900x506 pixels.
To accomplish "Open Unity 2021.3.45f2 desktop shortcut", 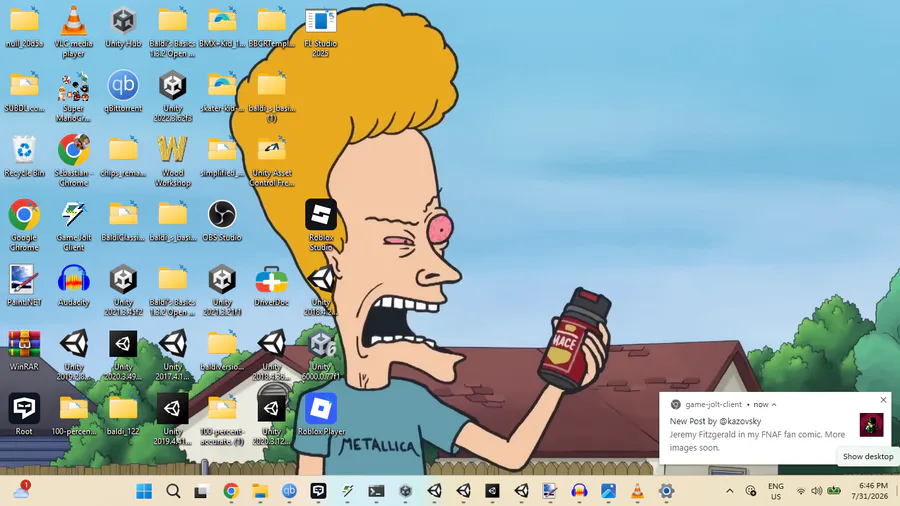I will click(x=123, y=290).
